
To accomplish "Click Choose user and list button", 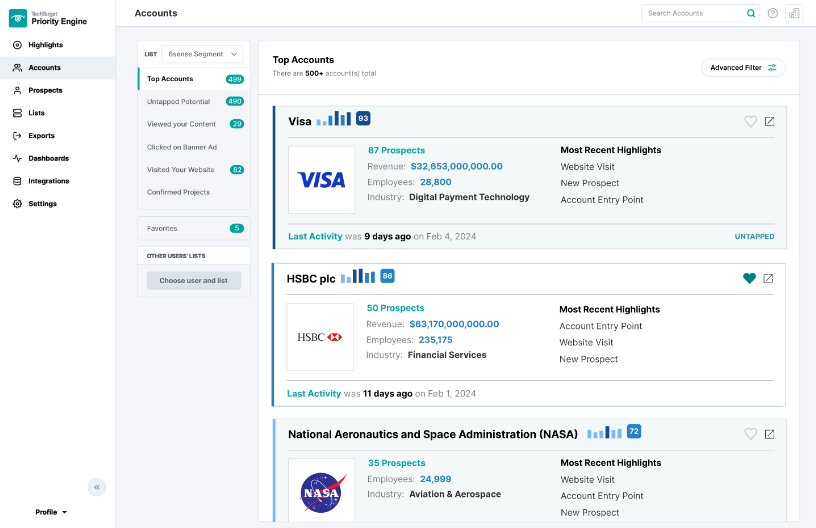I will [194, 280].
